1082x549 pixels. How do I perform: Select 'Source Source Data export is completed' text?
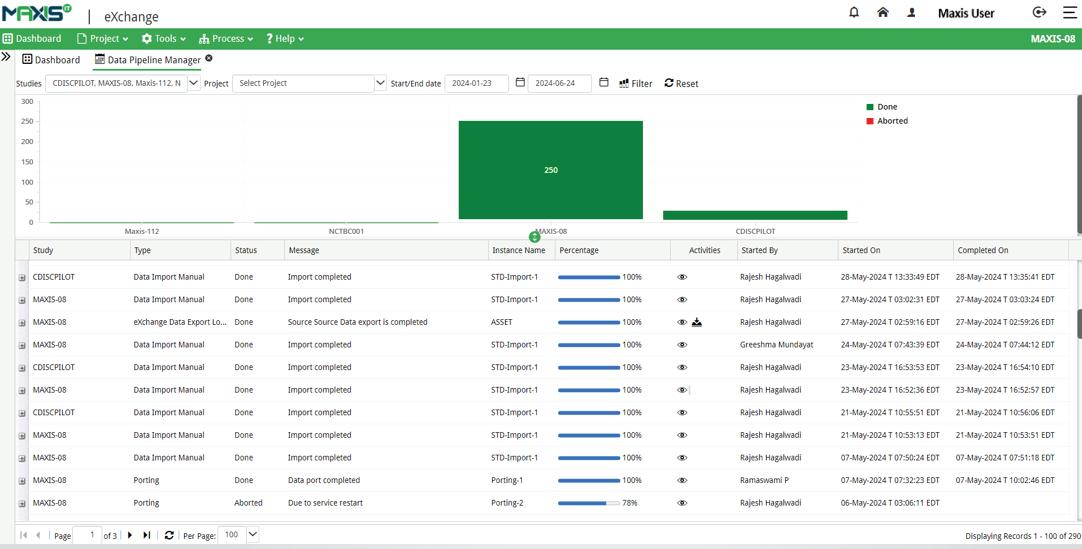coord(357,322)
